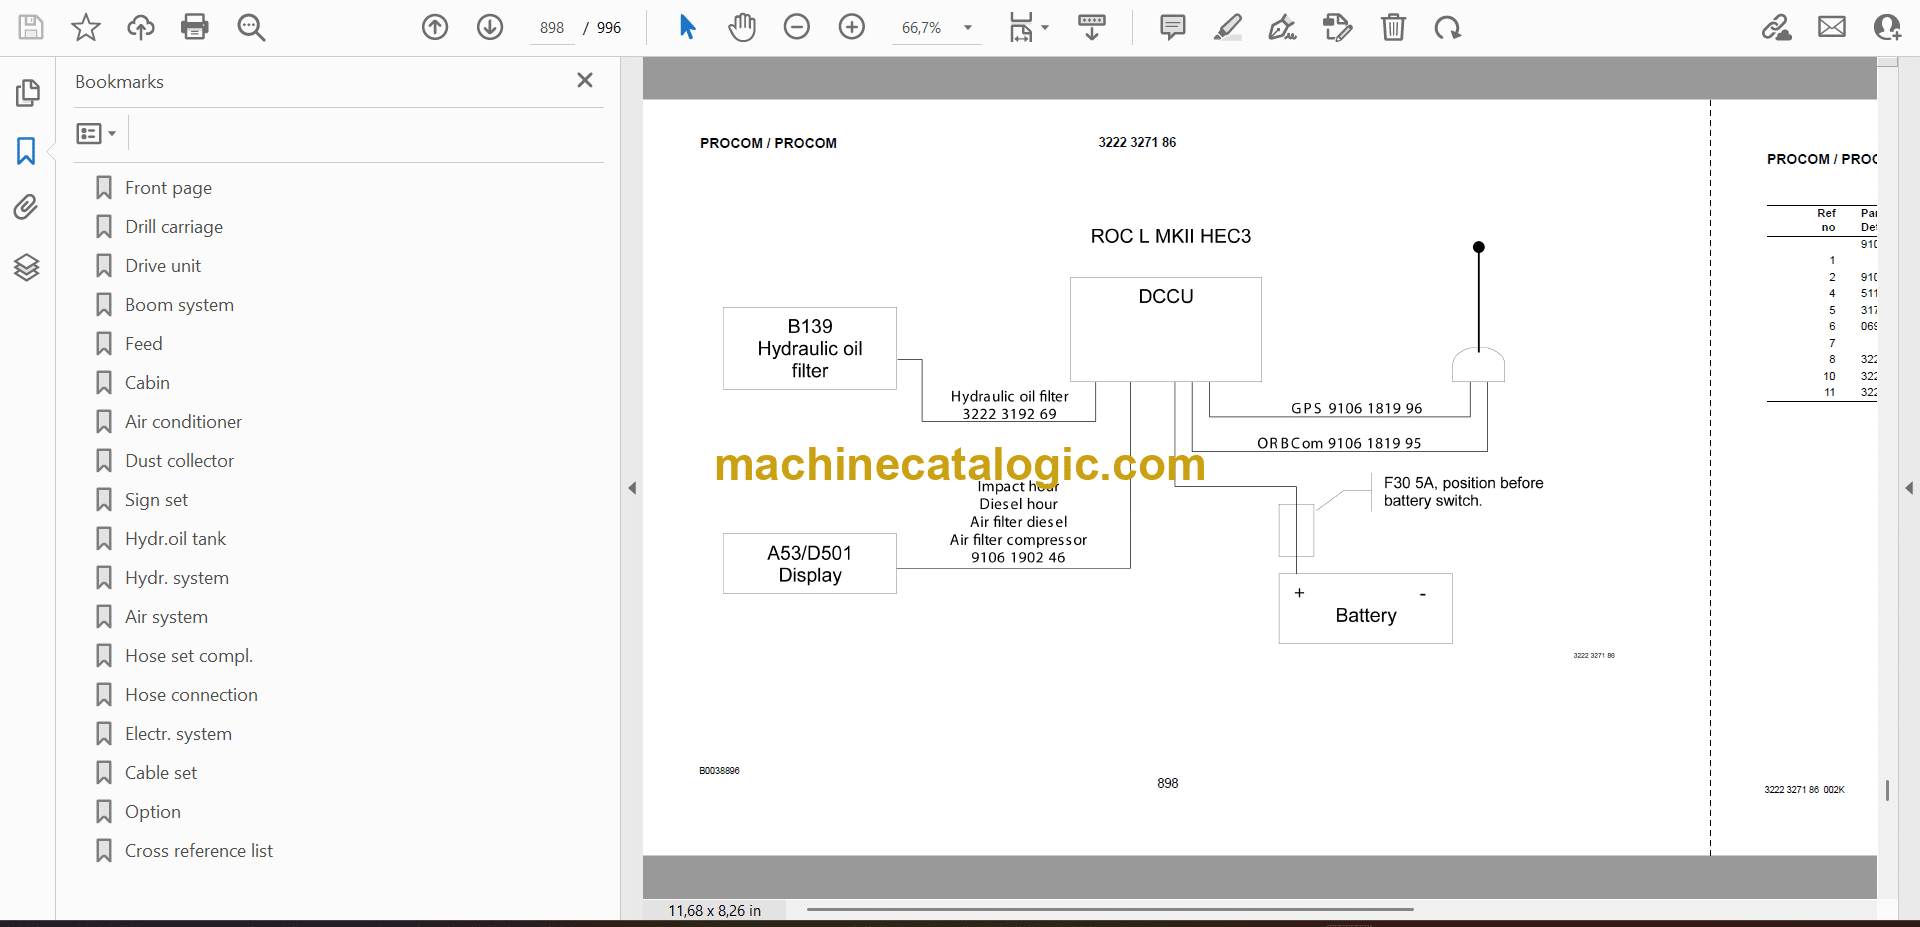Select the Sign set bookmark
This screenshot has height=927, width=1920.
pos(156,500)
